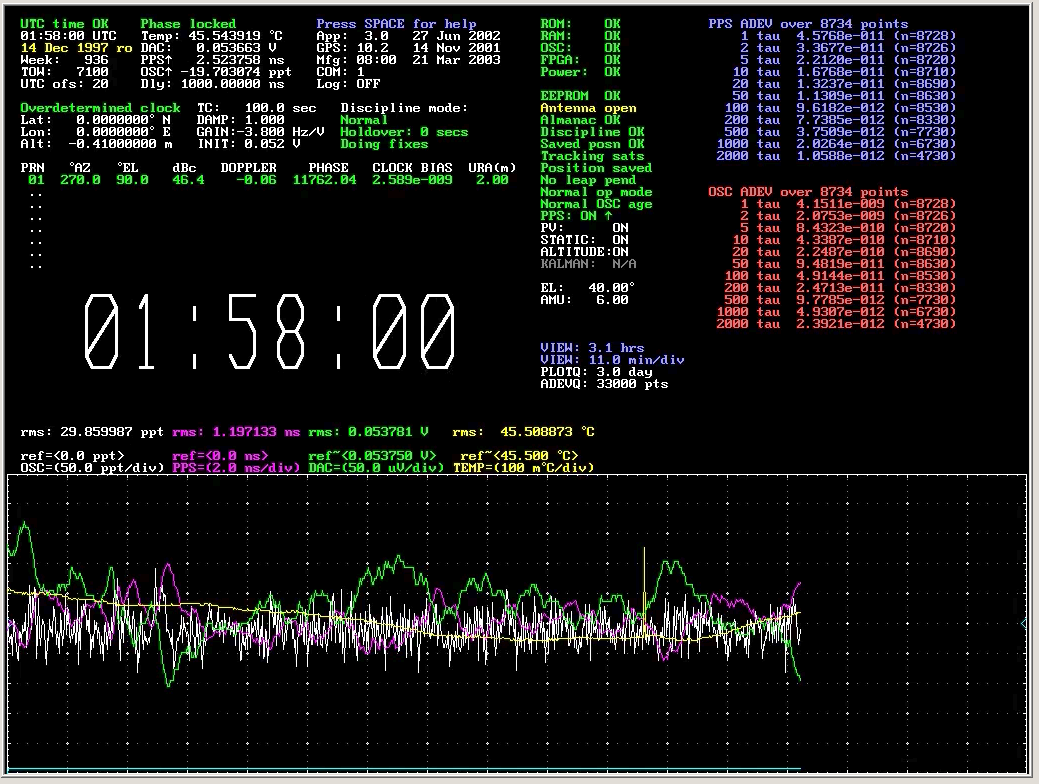The width and height of the screenshot is (1039, 784).
Task: Select the 'Temp: 45.543919 °C' reading
Action: 211,36
